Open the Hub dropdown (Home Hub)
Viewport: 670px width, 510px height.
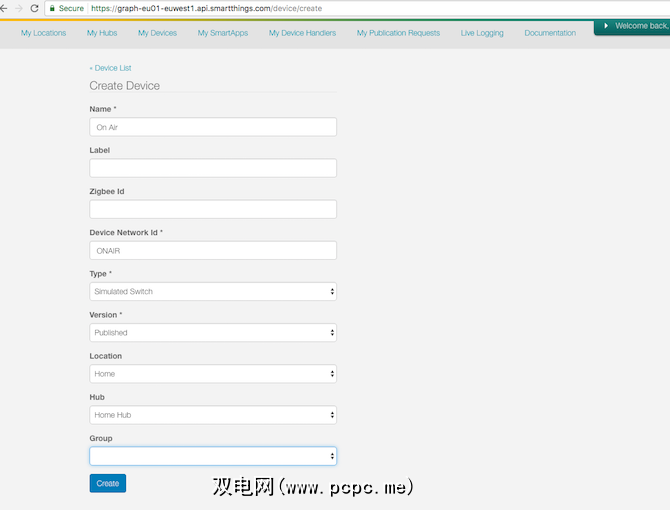[213, 415]
